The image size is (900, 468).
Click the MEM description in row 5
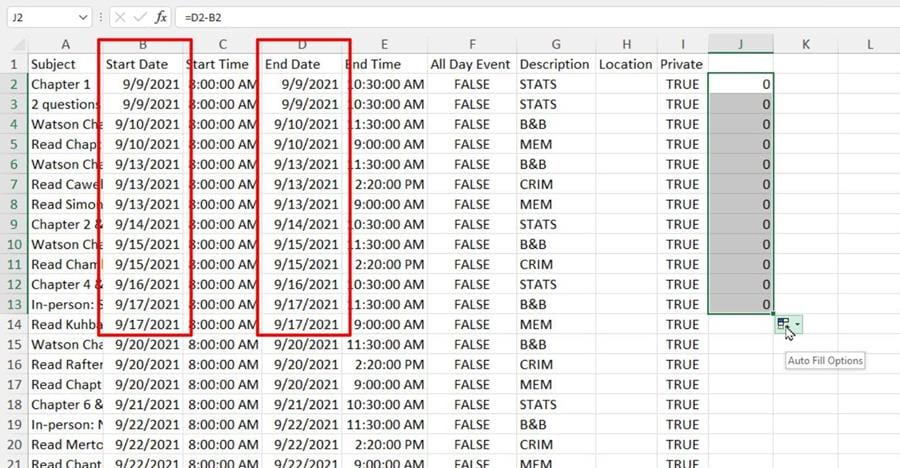coord(556,144)
